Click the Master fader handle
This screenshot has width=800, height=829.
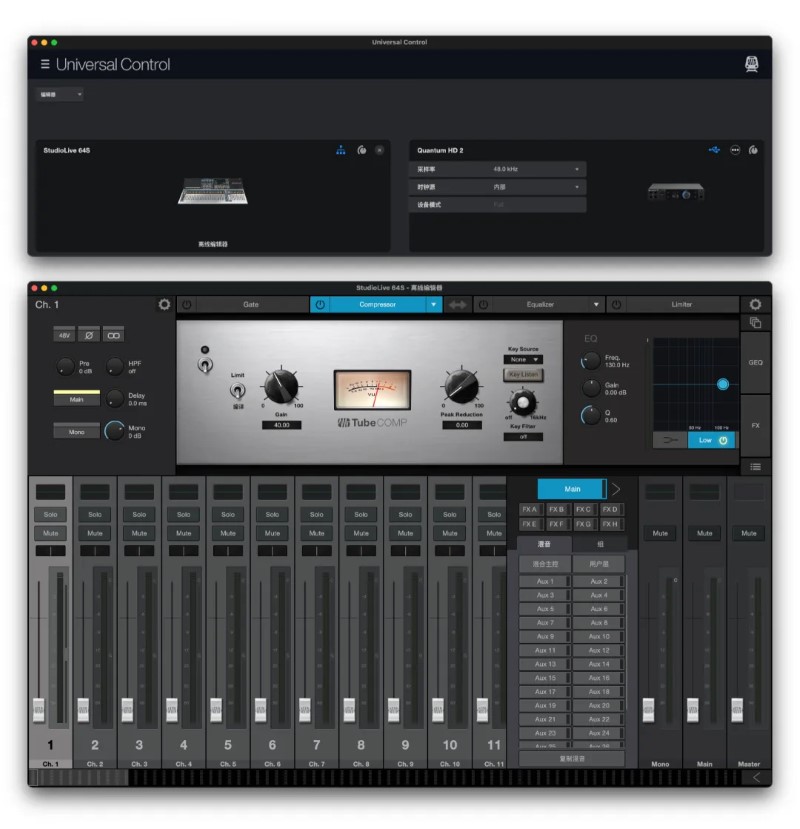(737, 710)
